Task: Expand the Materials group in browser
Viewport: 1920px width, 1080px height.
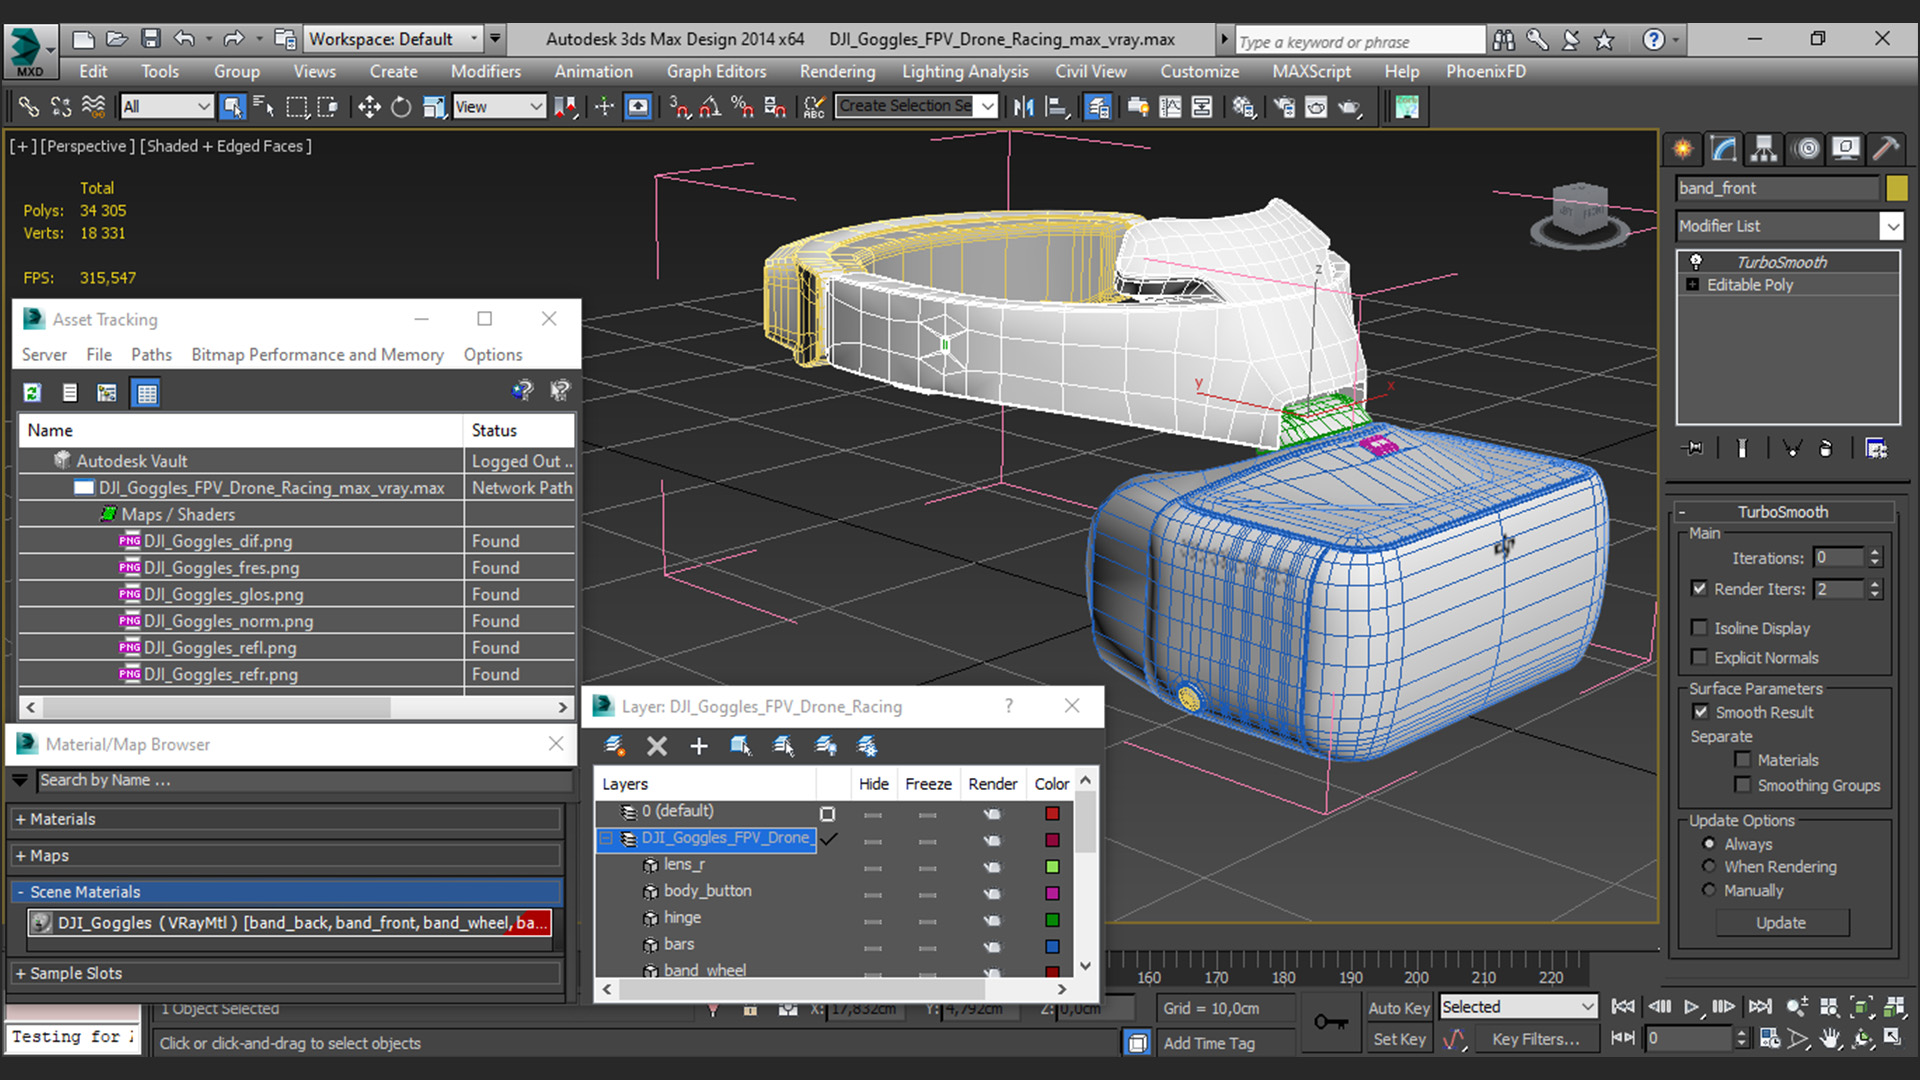Action: click(285, 819)
